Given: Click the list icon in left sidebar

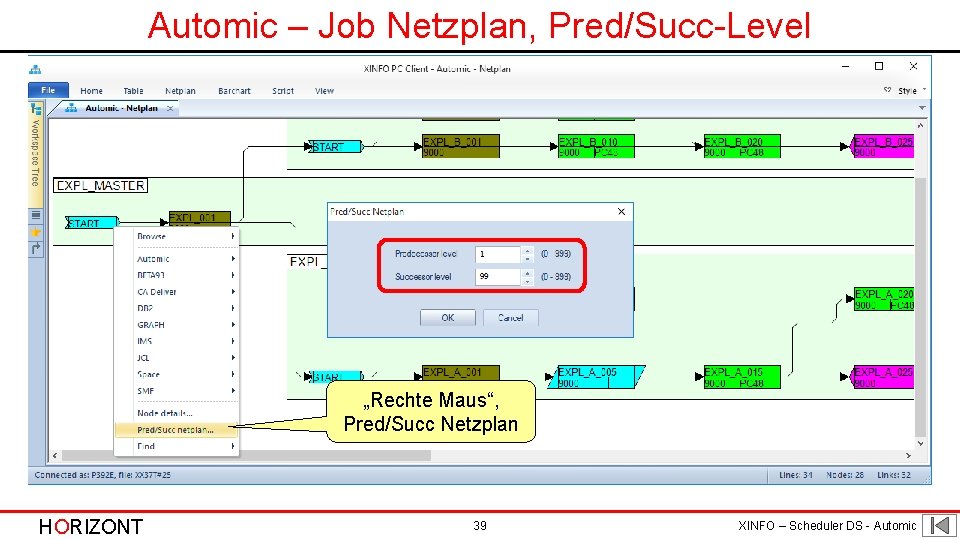Looking at the screenshot, I should point(36,215).
